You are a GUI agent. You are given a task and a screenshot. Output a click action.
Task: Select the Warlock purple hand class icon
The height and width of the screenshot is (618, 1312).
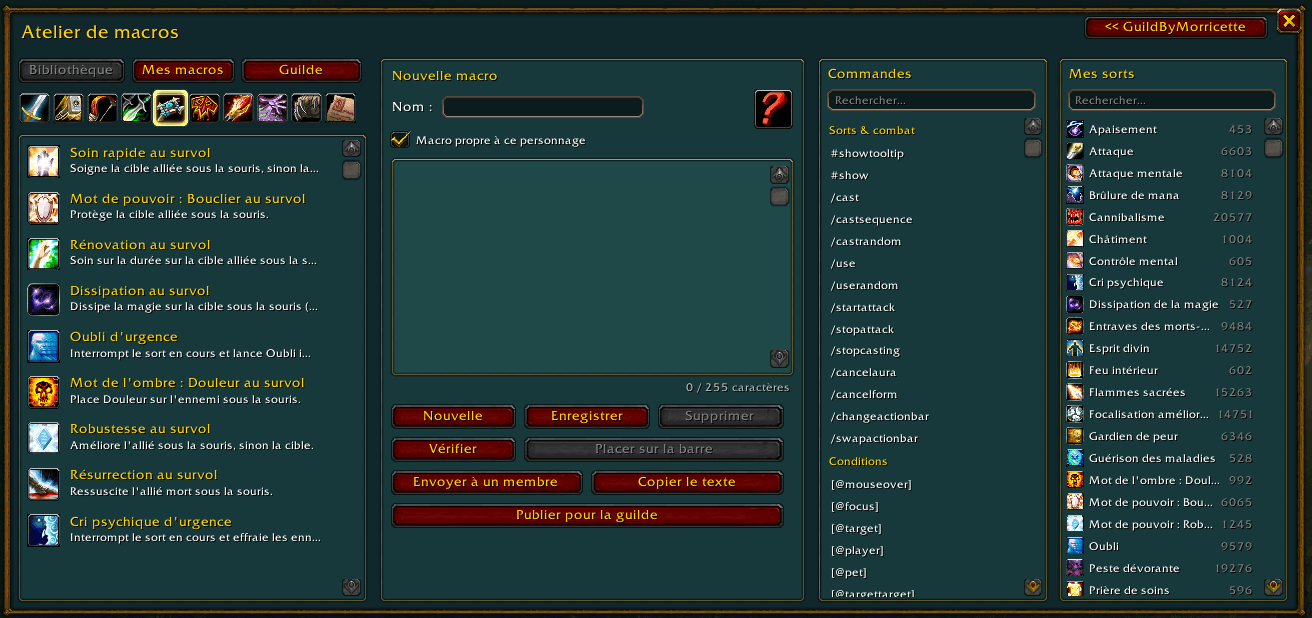point(273,107)
